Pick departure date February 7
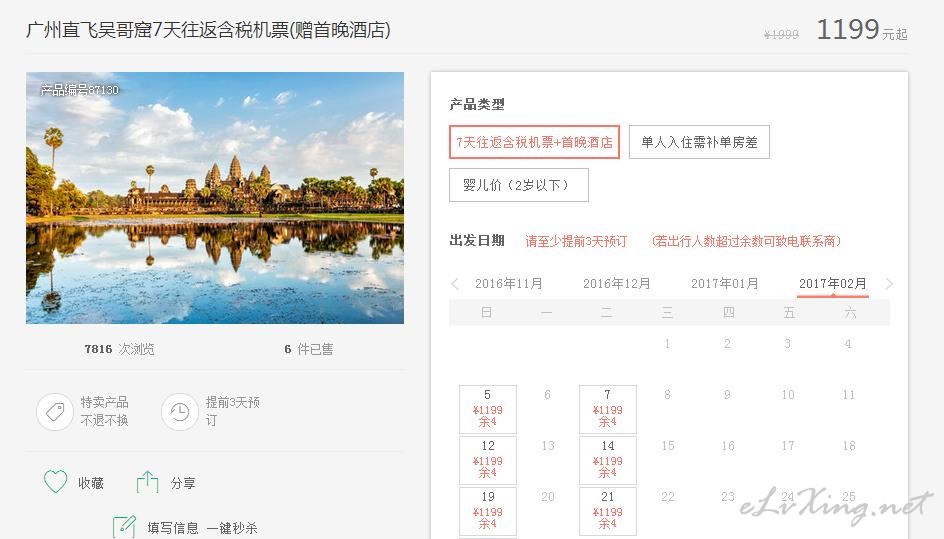 click(607, 409)
